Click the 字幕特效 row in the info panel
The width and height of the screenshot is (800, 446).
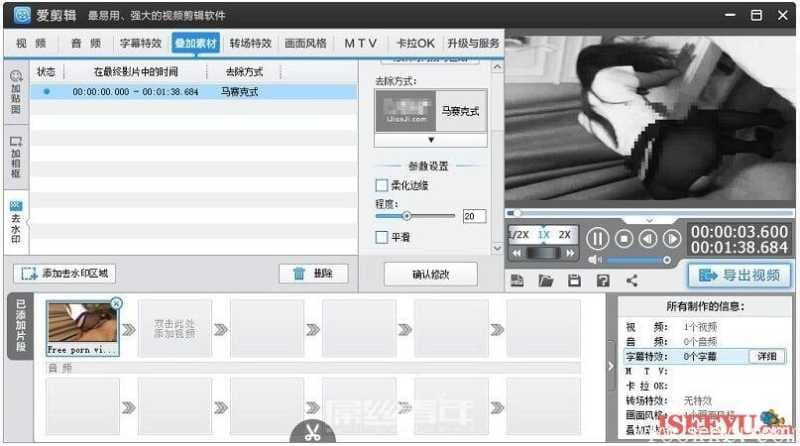706,356
